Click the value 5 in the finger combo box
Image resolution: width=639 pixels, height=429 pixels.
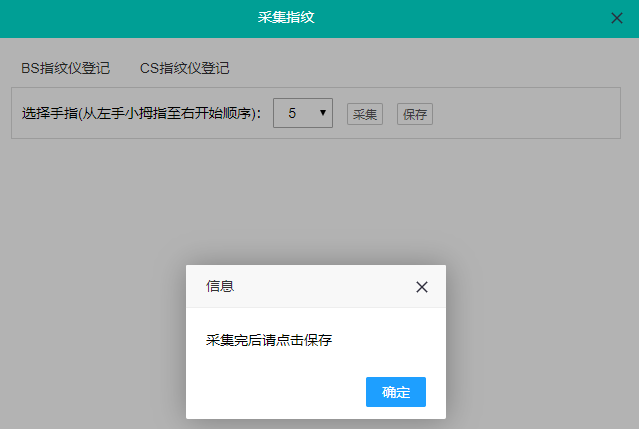tap(292, 113)
